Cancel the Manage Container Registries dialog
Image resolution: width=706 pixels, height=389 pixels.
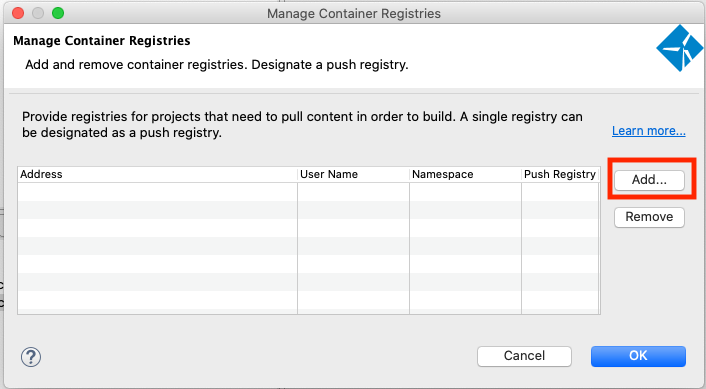[524, 356]
